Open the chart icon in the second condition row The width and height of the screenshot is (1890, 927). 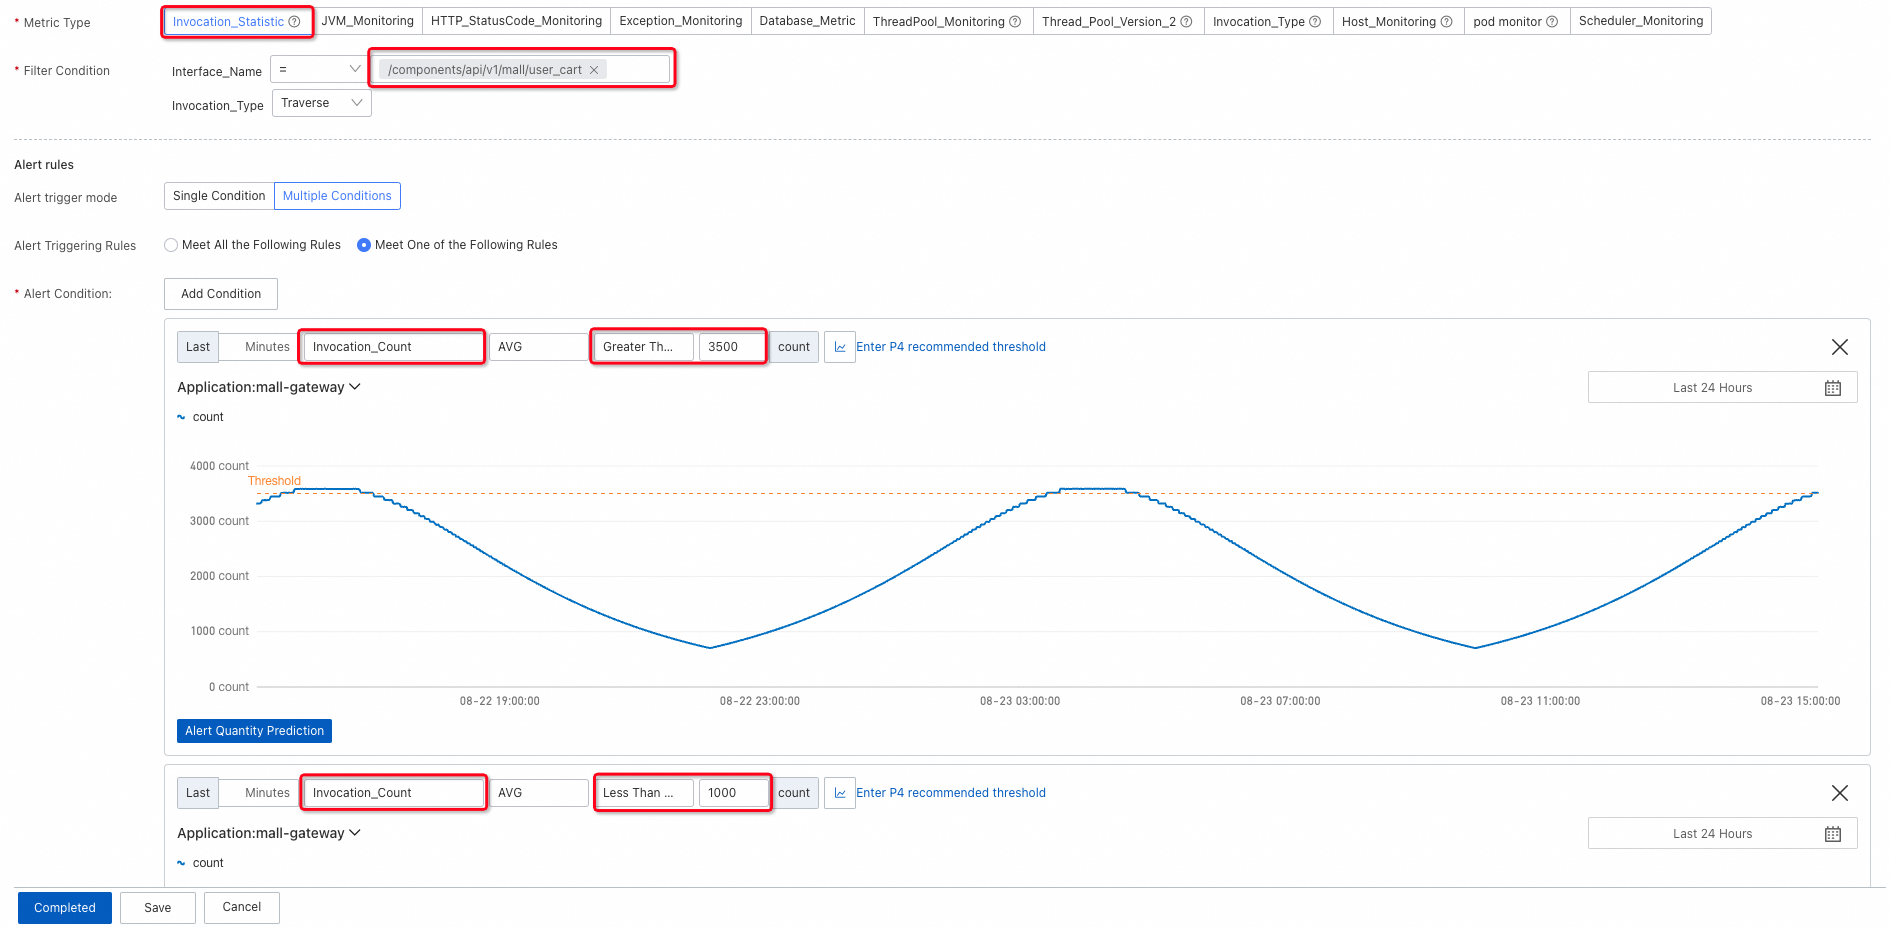(840, 793)
